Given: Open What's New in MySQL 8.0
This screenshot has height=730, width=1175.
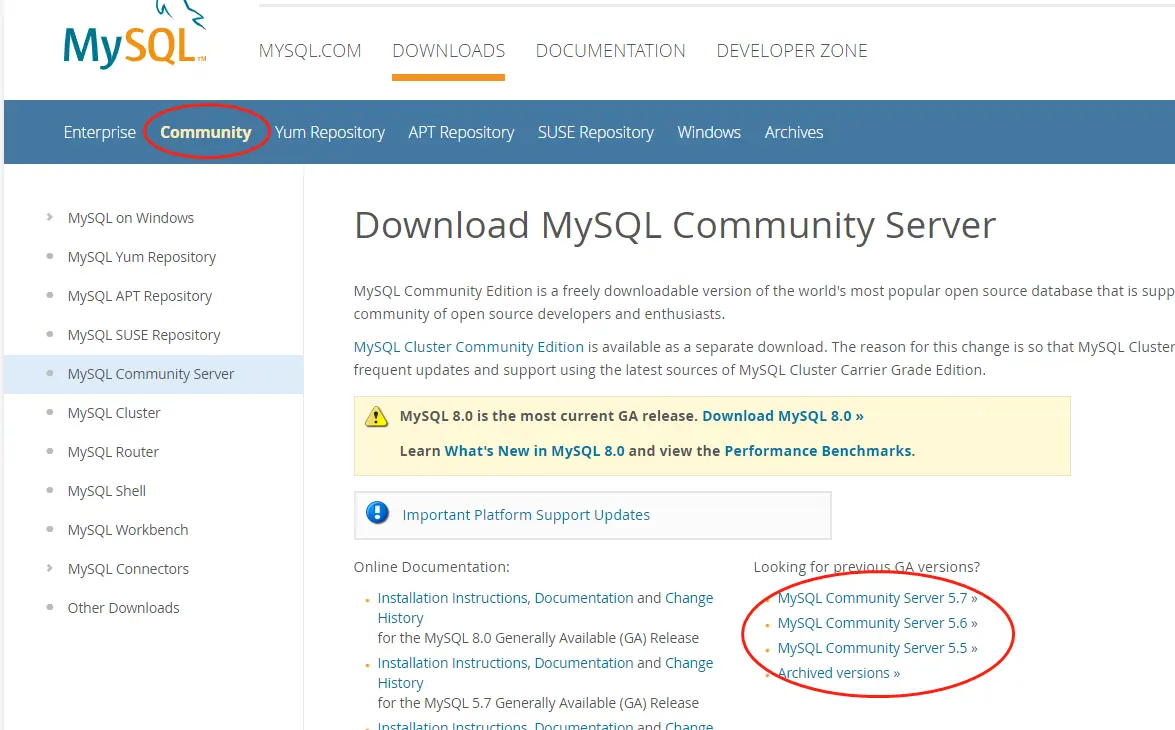Looking at the screenshot, I should coord(534,451).
